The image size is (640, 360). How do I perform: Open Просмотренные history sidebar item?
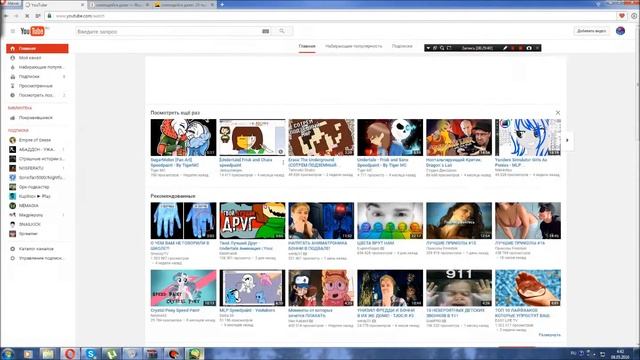tap(37, 86)
